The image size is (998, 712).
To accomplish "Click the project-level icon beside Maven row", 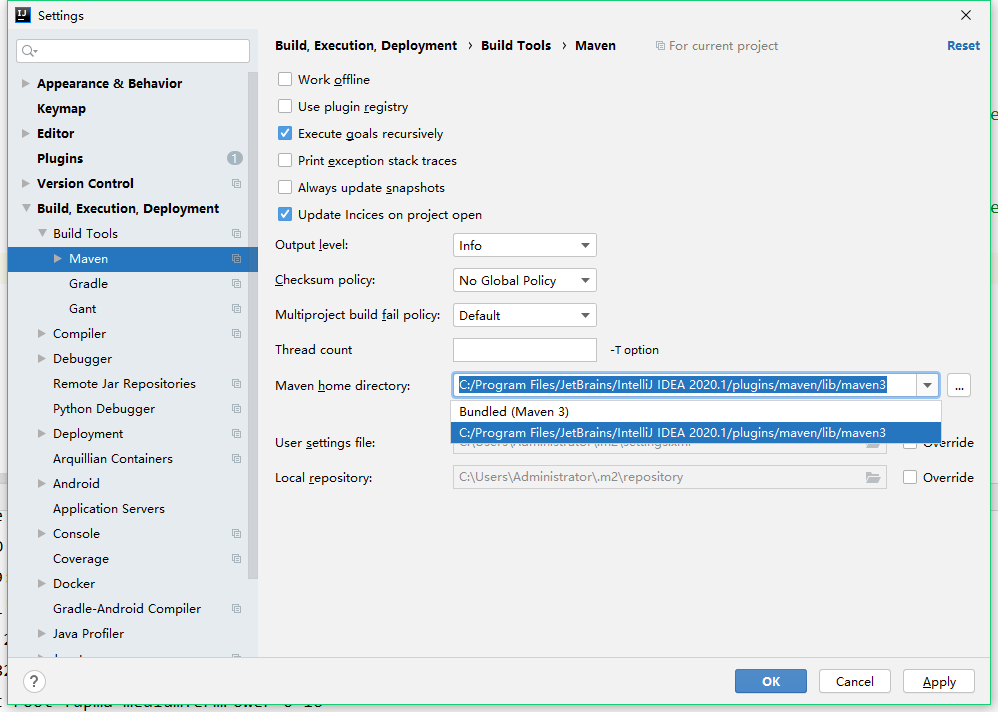I will coord(236,258).
